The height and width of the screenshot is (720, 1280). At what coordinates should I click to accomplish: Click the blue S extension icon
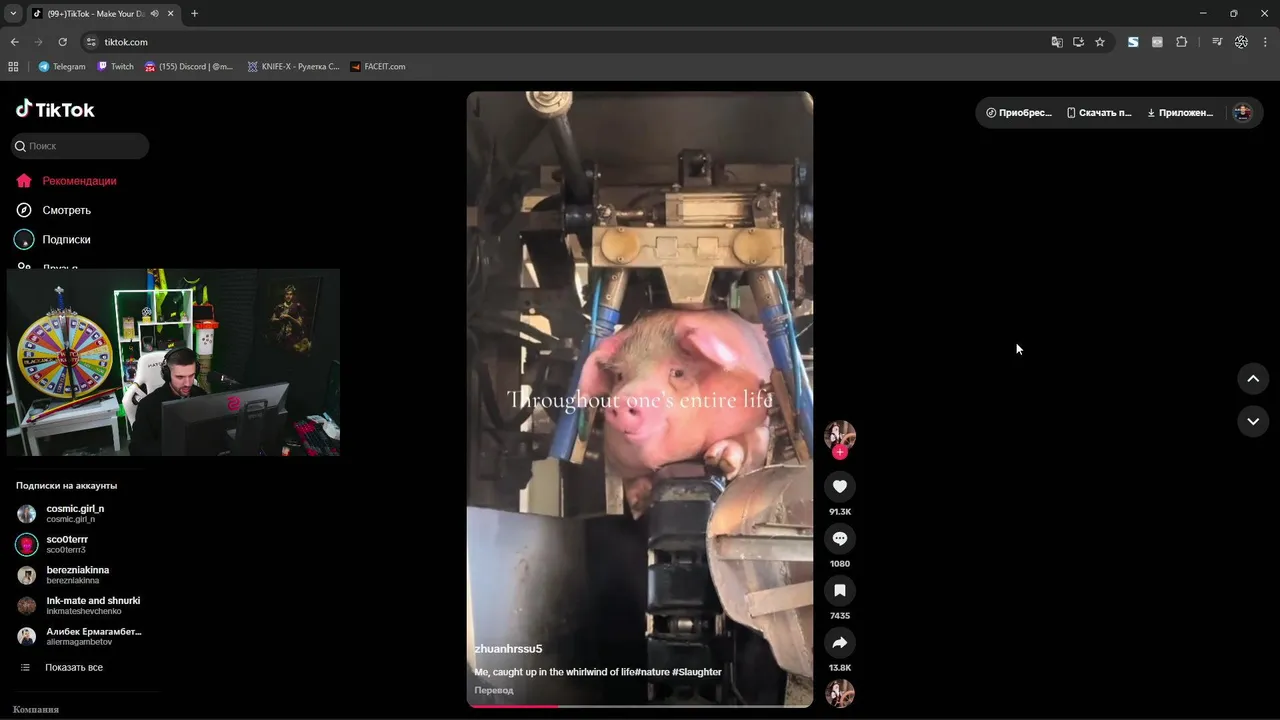point(1133,42)
